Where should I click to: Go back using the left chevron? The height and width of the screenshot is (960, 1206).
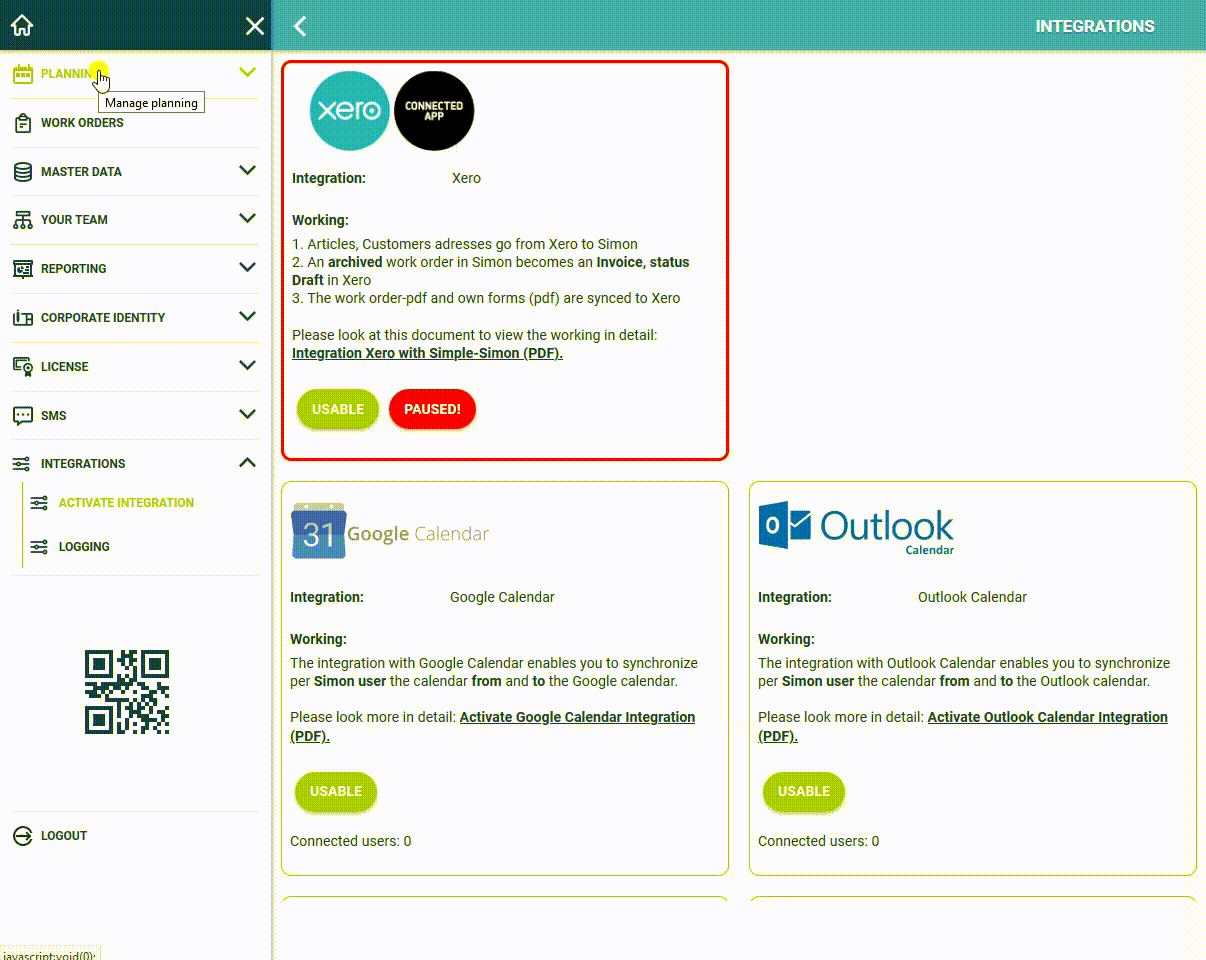[x=299, y=26]
